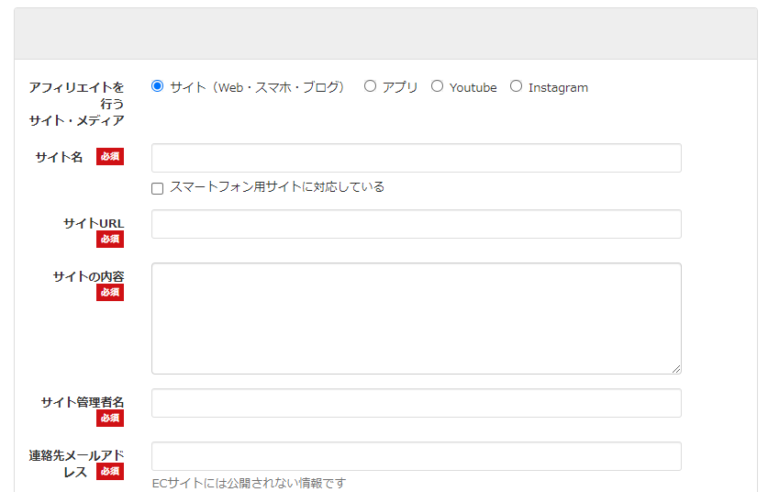Select Youtube as the affiliate media

point(437,87)
